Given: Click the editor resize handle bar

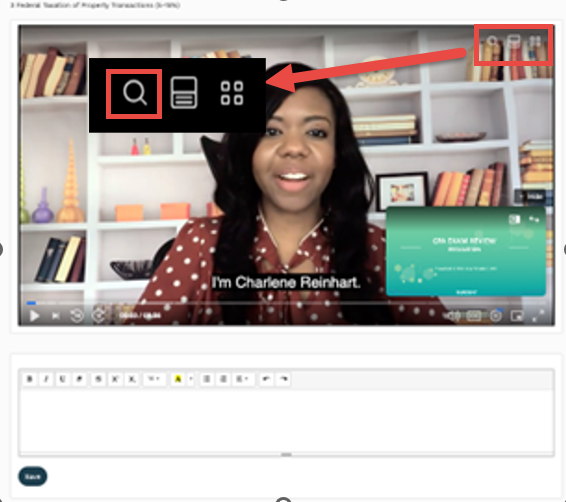Looking at the screenshot, I should (286, 454).
